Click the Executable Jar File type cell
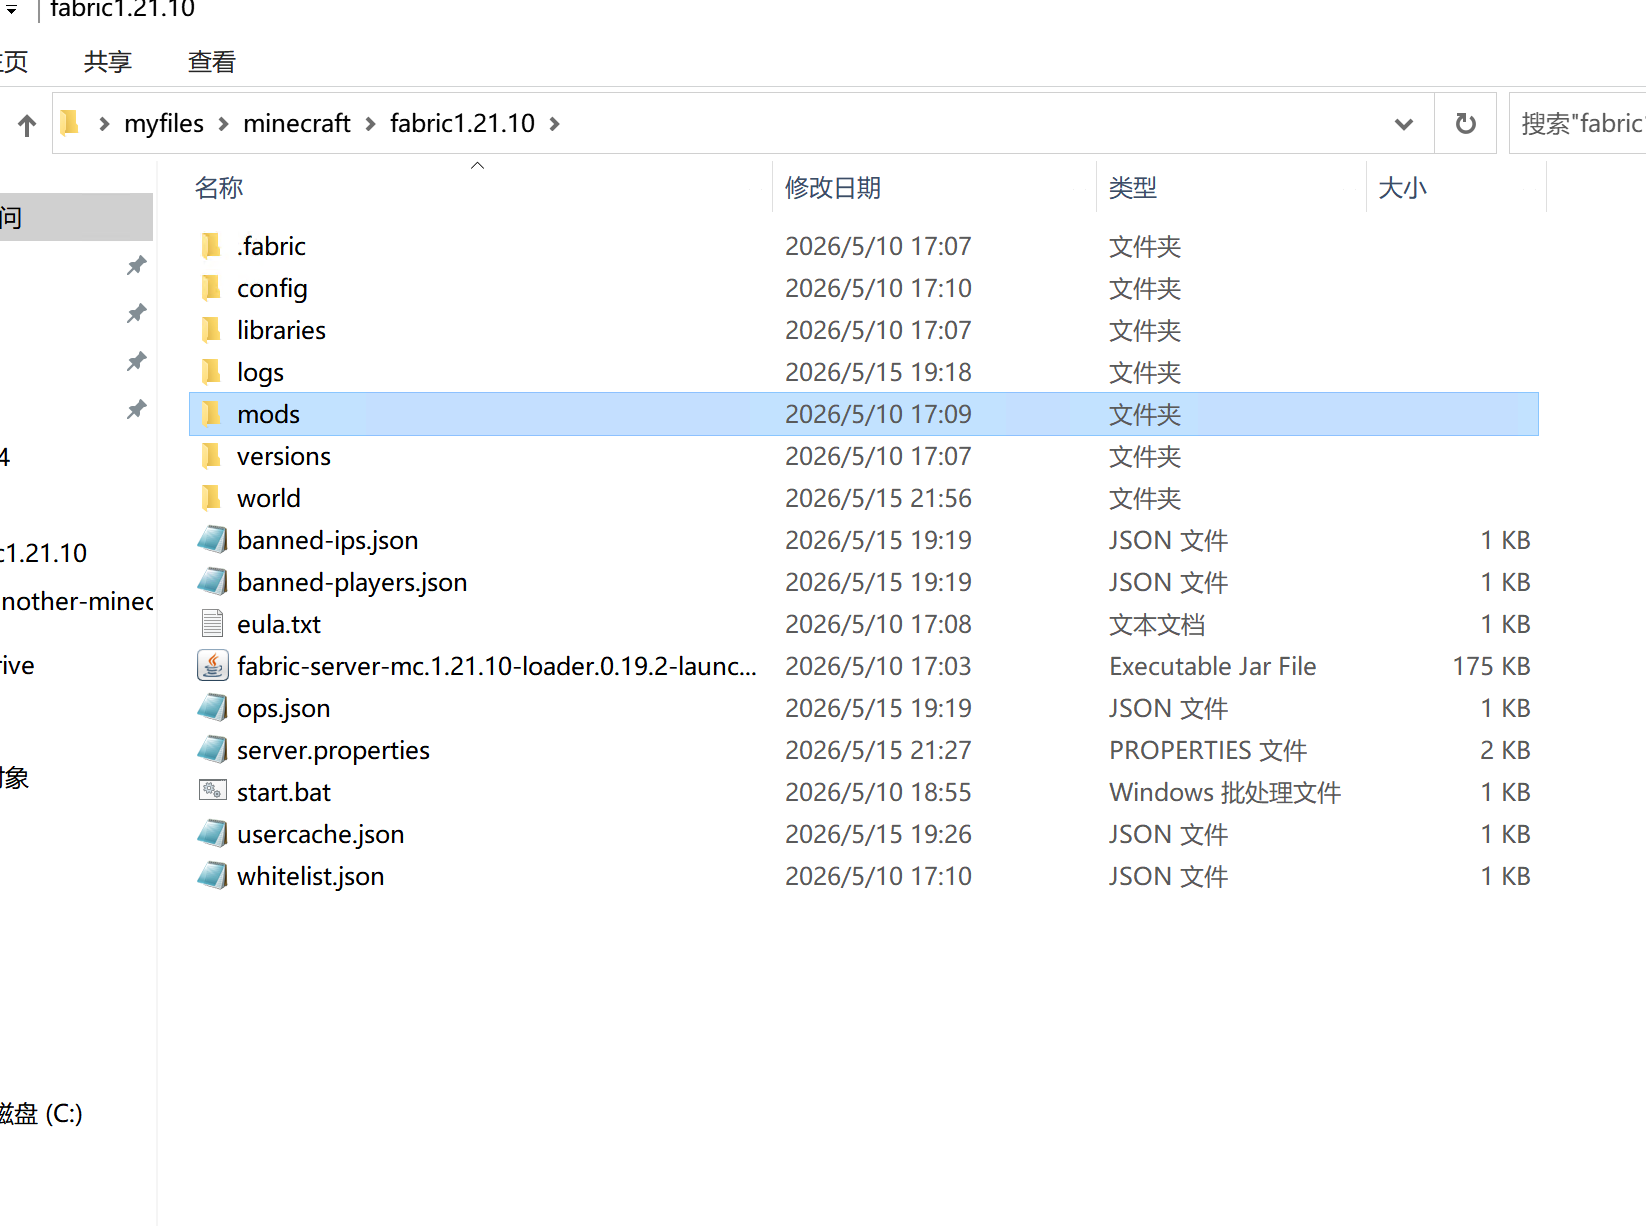 pyautogui.click(x=1212, y=666)
